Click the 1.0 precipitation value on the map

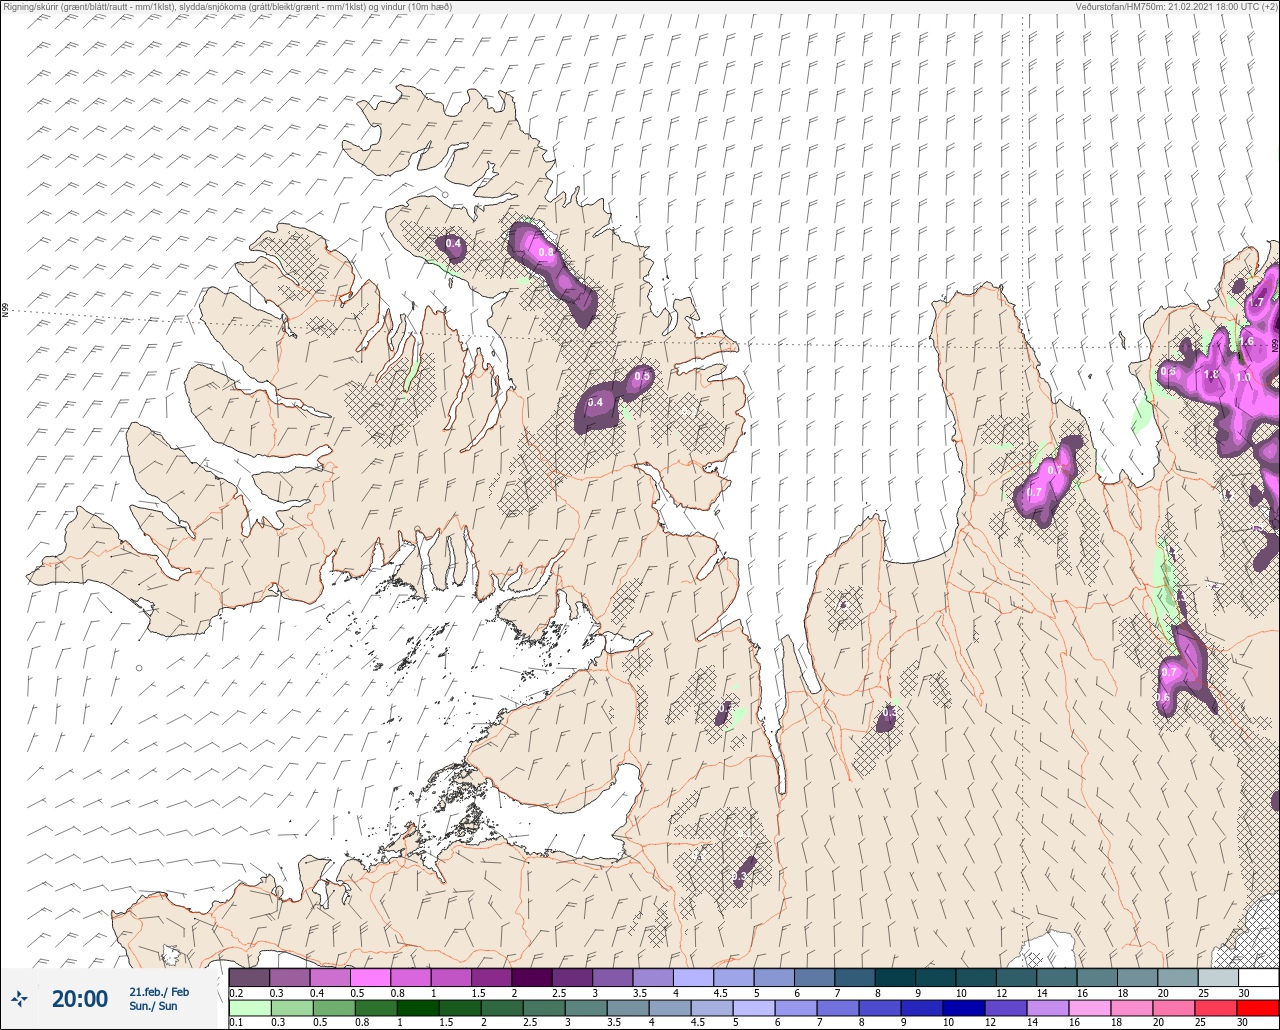click(x=1243, y=377)
